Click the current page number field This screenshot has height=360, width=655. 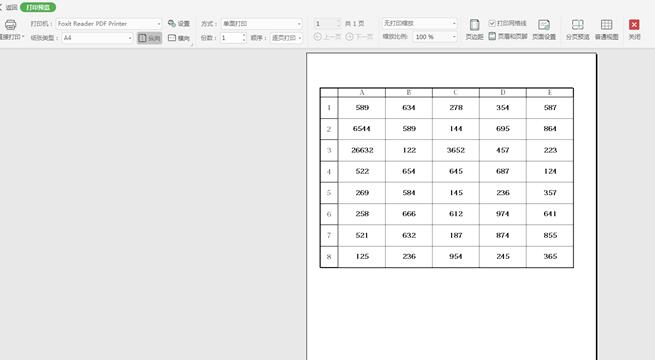click(x=326, y=24)
